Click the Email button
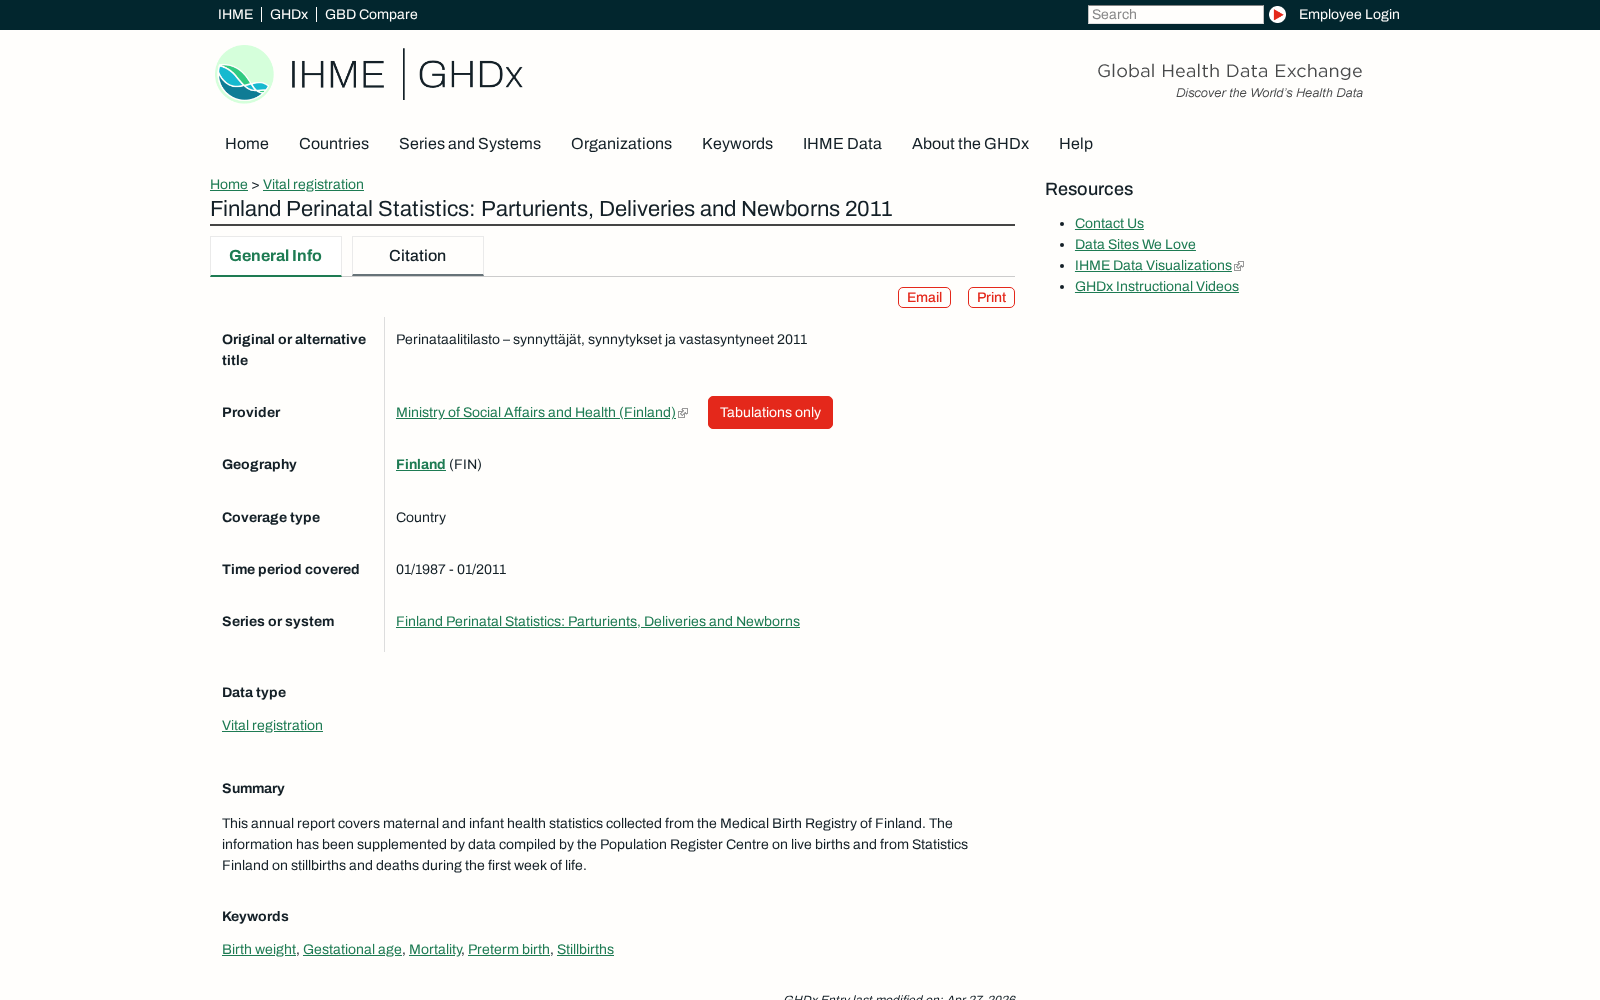The height and width of the screenshot is (1000, 1600). (x=924, y=298)
